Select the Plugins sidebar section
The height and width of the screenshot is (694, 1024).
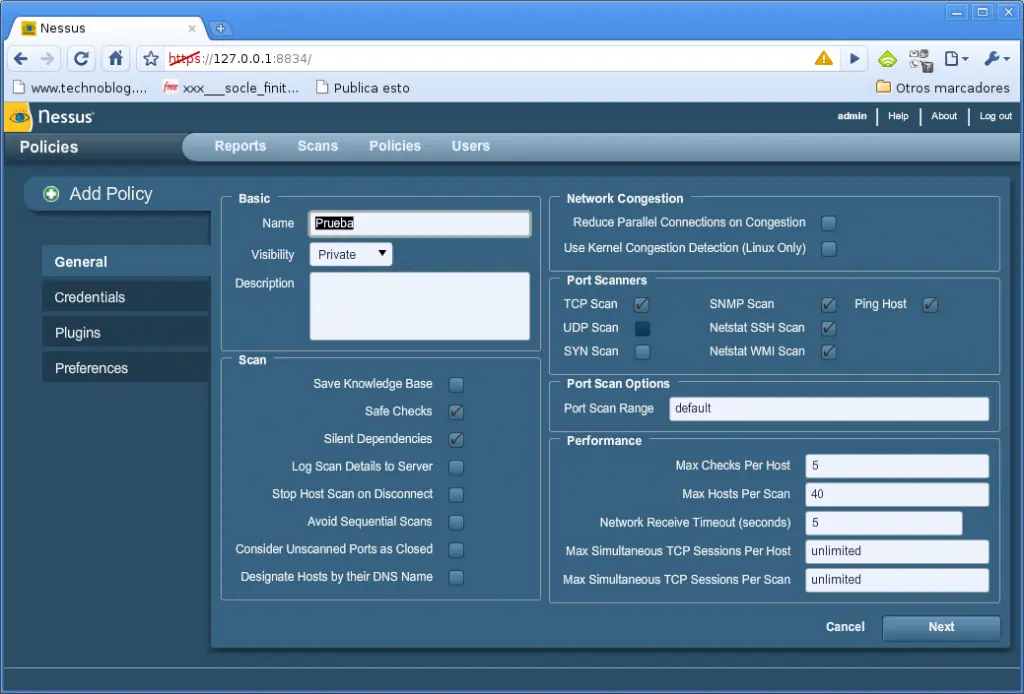tap(126, 332)
